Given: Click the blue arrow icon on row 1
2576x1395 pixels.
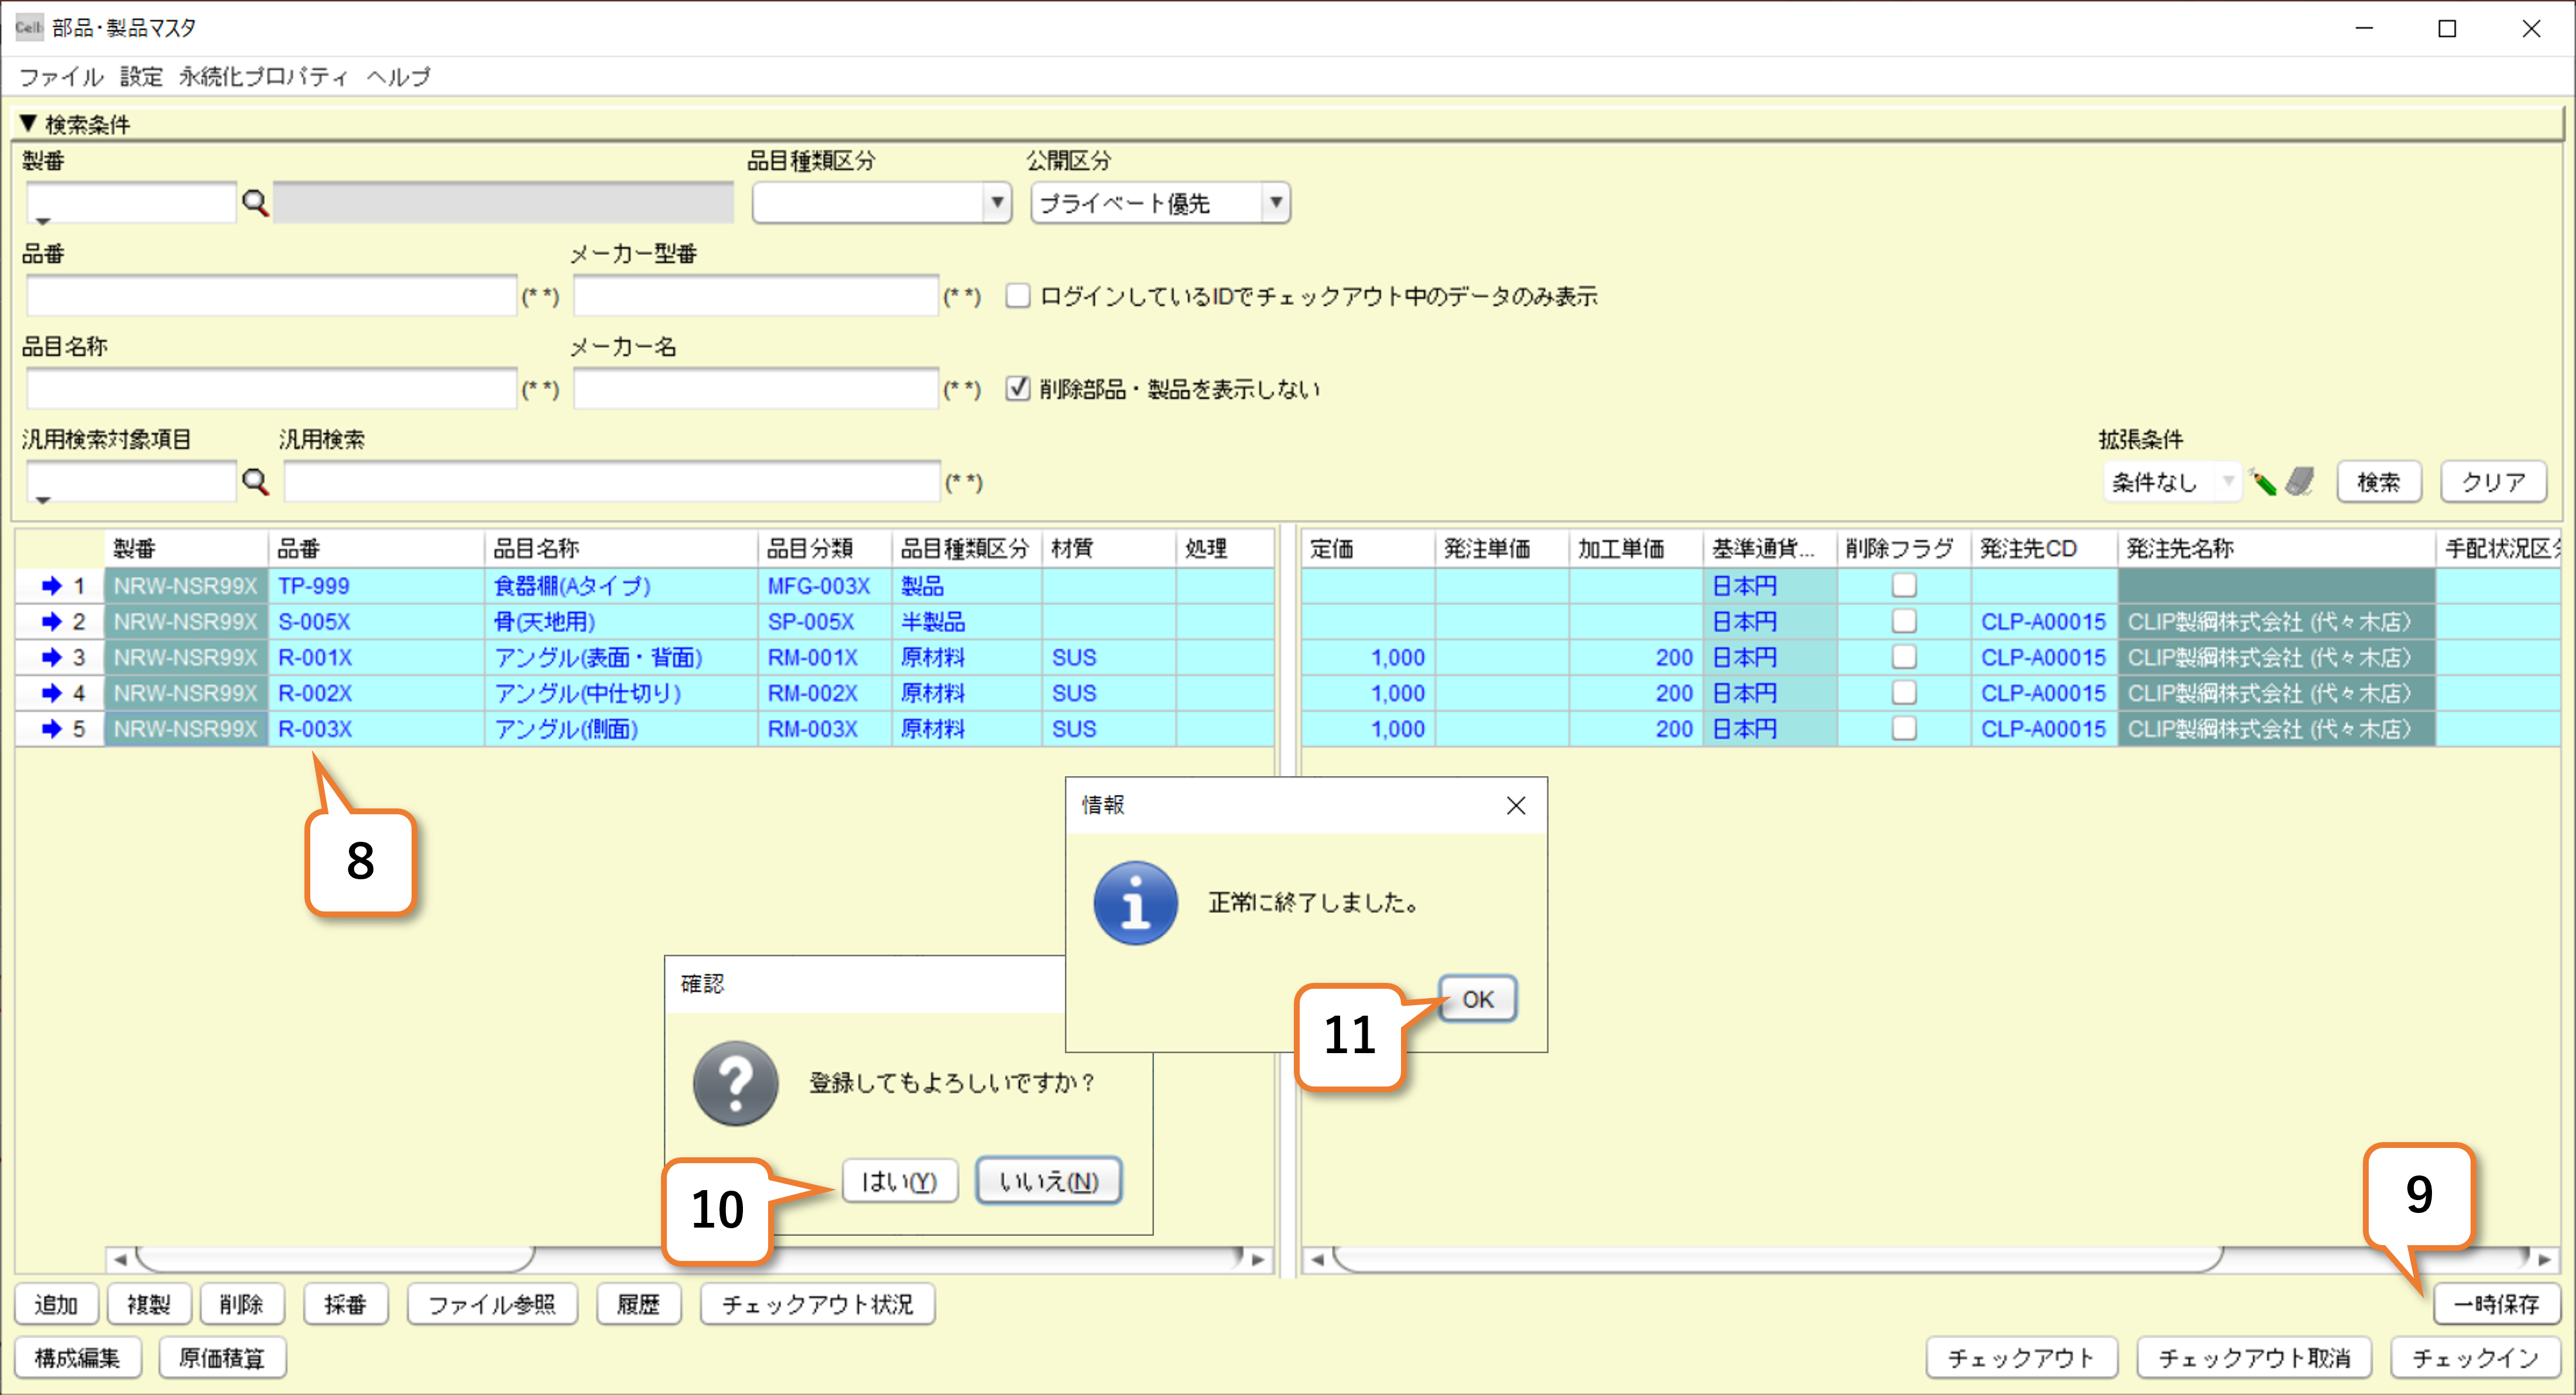Looking at the screenshot, I should pos(52,586).
